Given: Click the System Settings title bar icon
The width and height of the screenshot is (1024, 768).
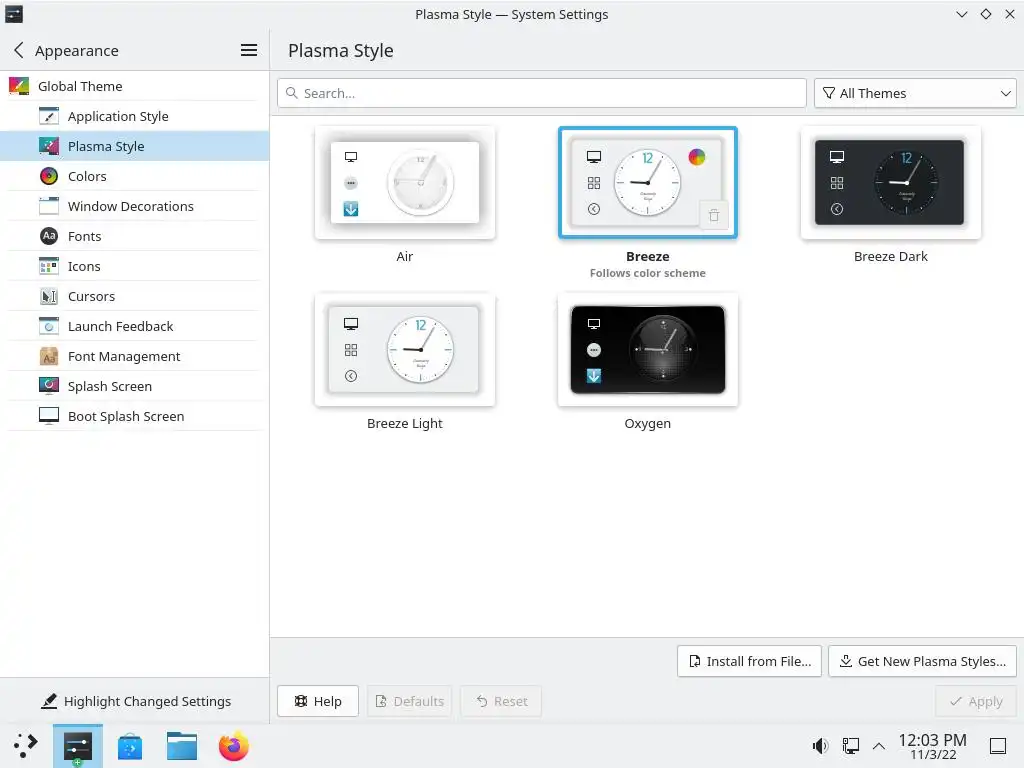Looking at the screenshot, I should 14,14.
